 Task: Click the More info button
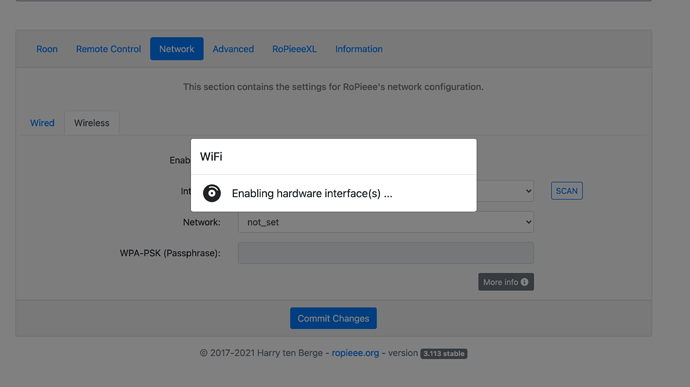pyautogui.click(x=506, y=282)
